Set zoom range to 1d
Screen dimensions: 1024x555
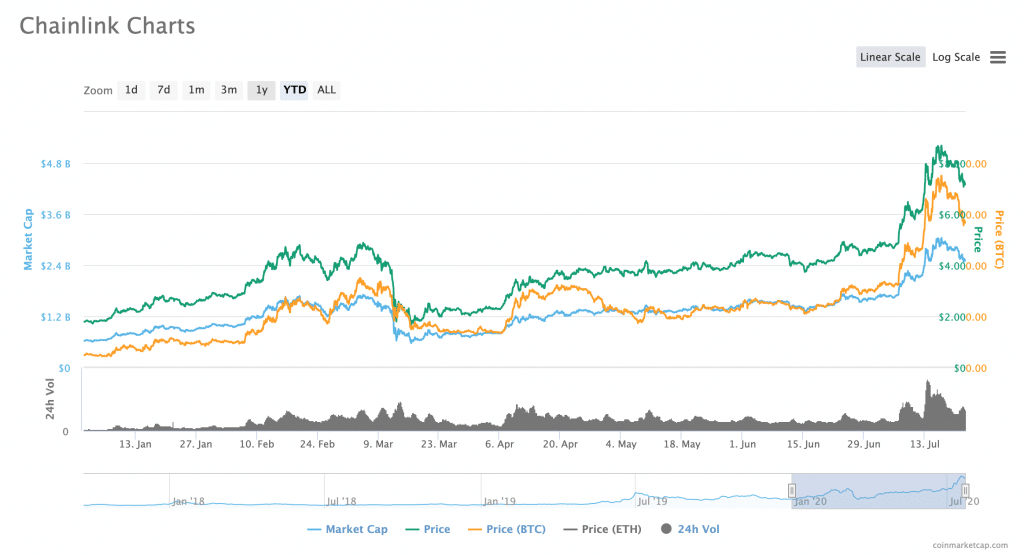click(131, 90)
